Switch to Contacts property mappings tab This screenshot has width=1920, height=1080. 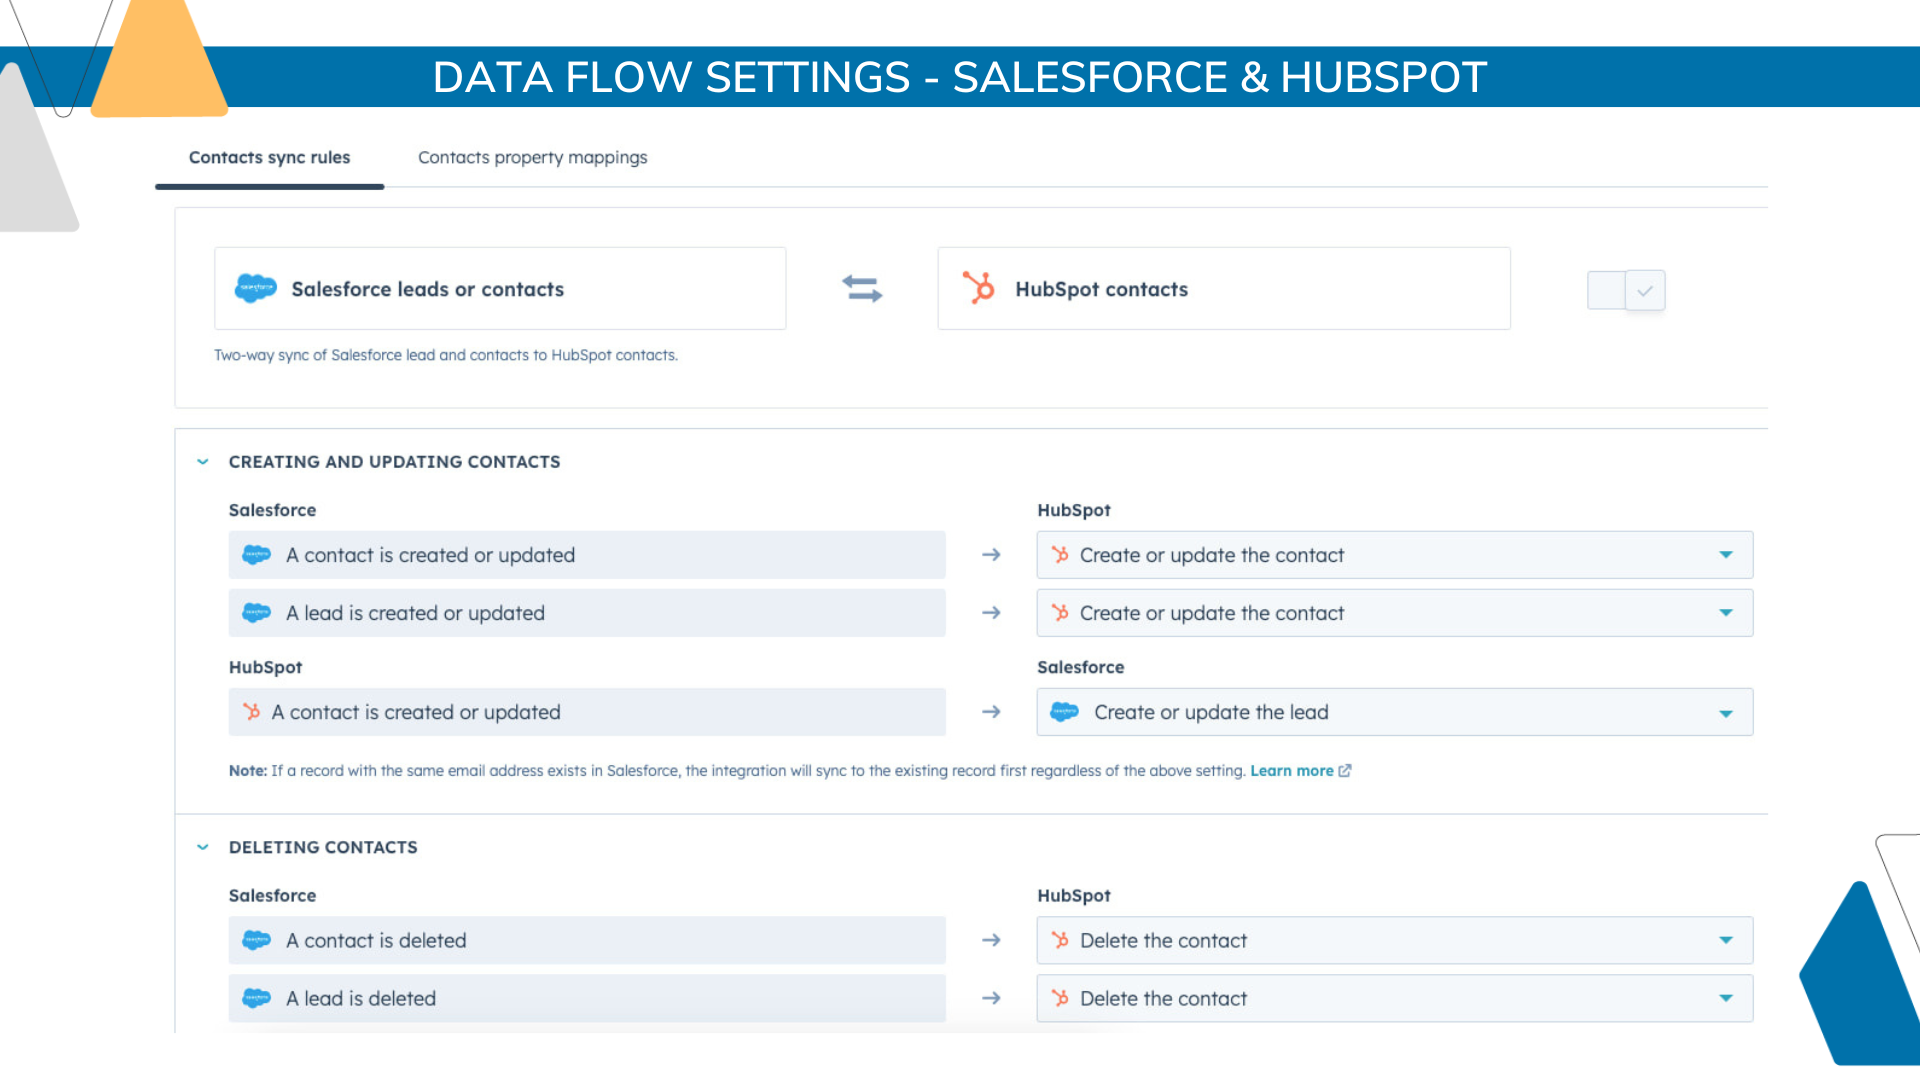click(x=532, y=157)
